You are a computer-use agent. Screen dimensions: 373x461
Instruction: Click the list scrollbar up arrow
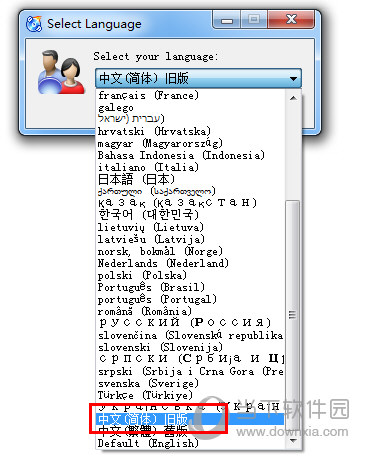(x=293, y=98)
